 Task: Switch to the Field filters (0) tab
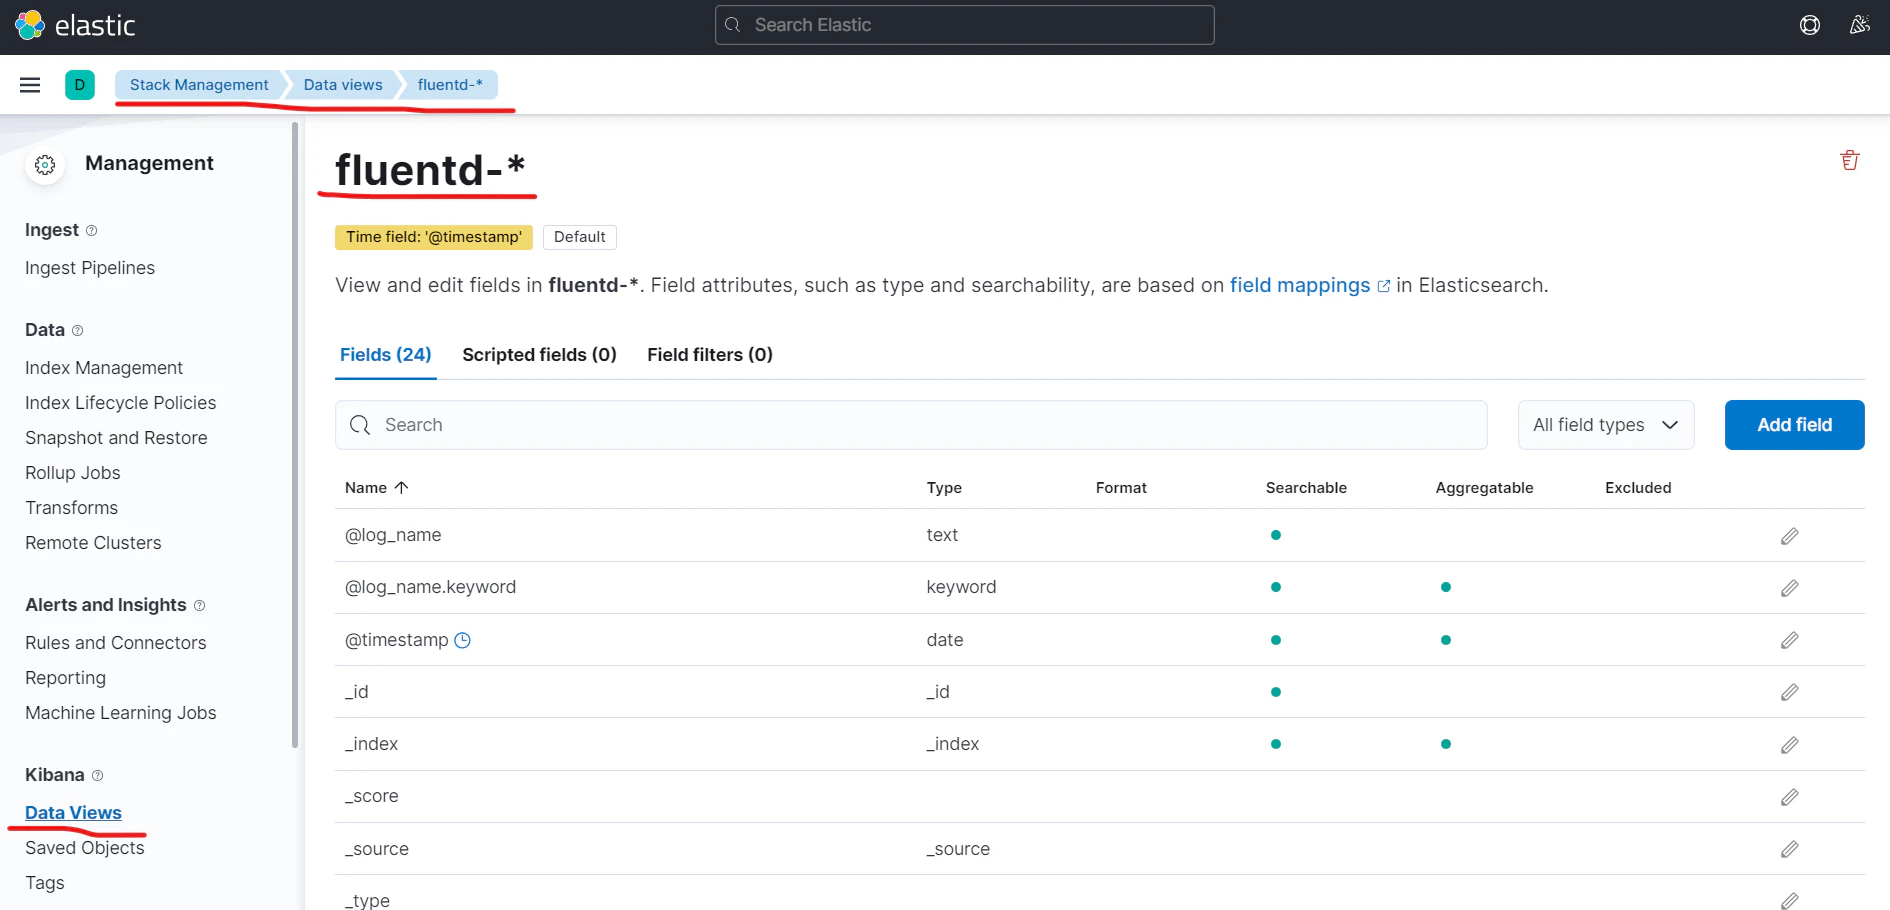point(710,355)
